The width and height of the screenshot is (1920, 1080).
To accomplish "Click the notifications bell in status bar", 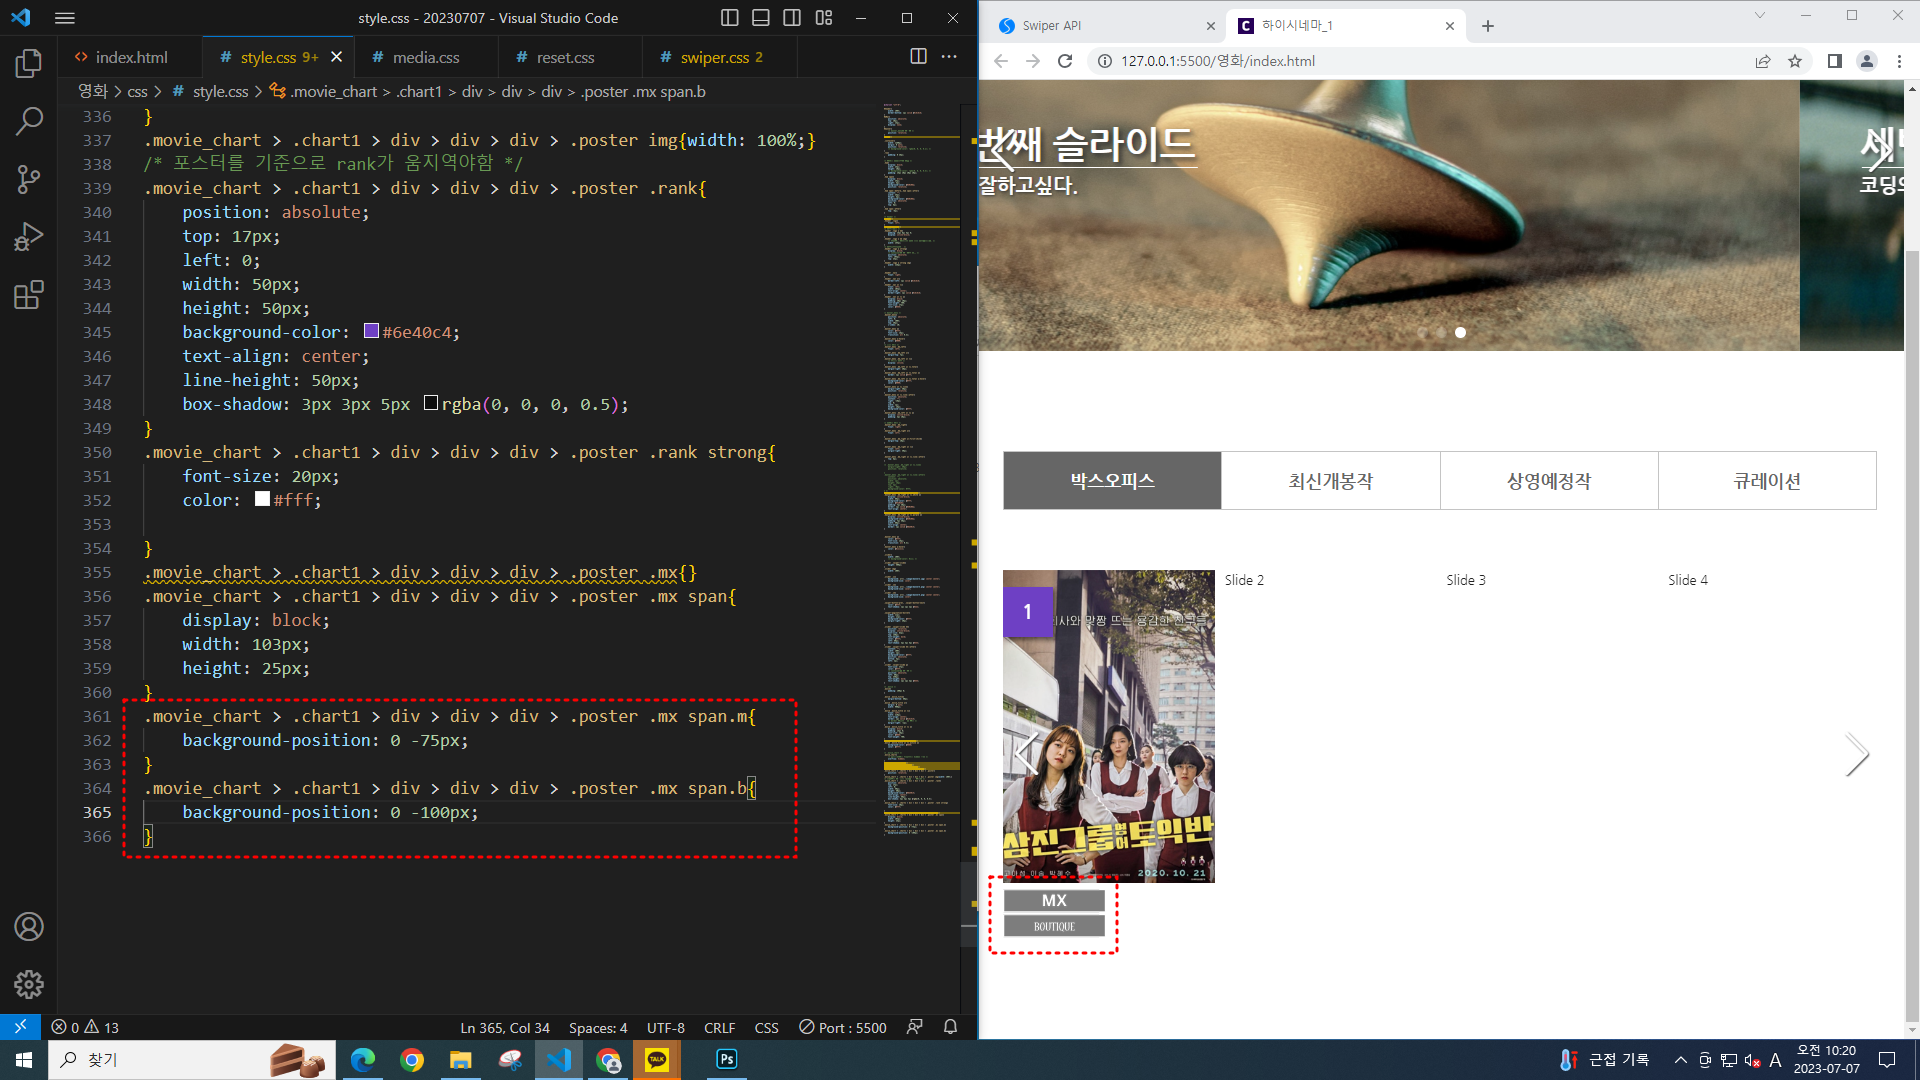I will (950, 1027).
